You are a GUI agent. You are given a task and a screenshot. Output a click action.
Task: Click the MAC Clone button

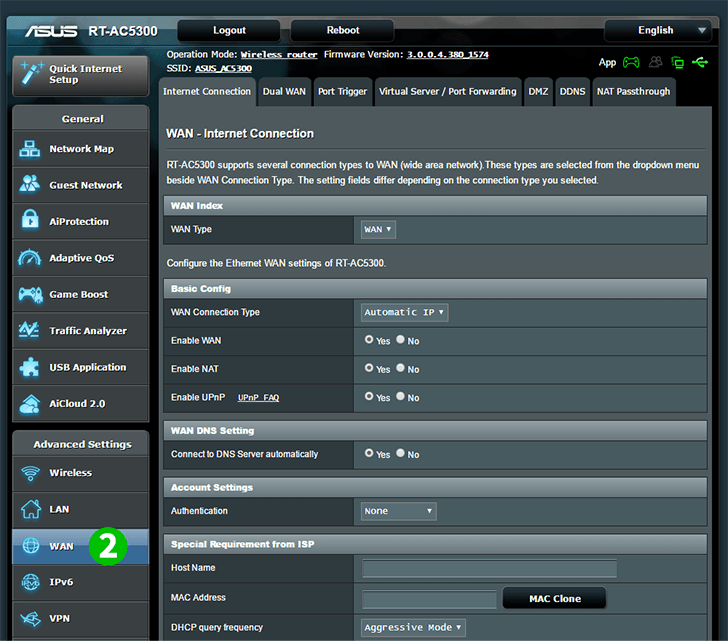coord(555,599)
